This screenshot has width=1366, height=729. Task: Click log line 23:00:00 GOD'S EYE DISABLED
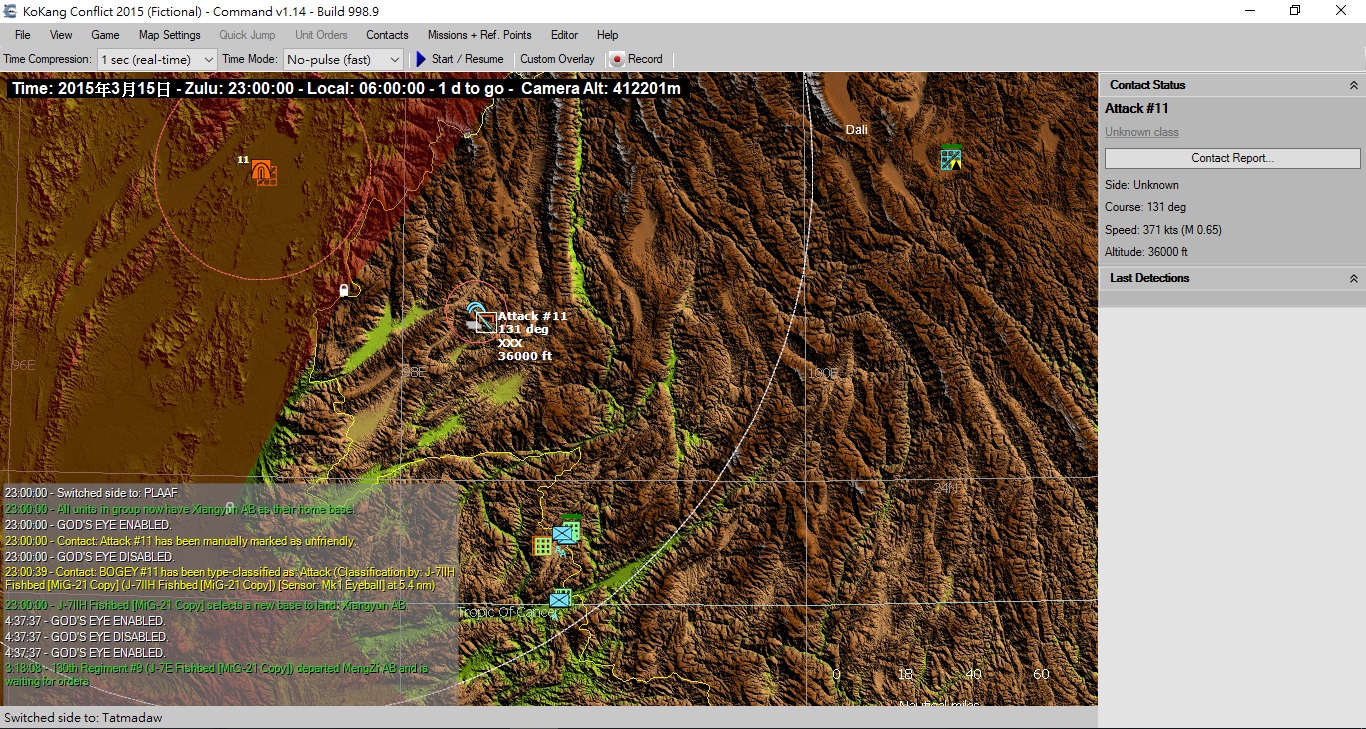point(88,557)
